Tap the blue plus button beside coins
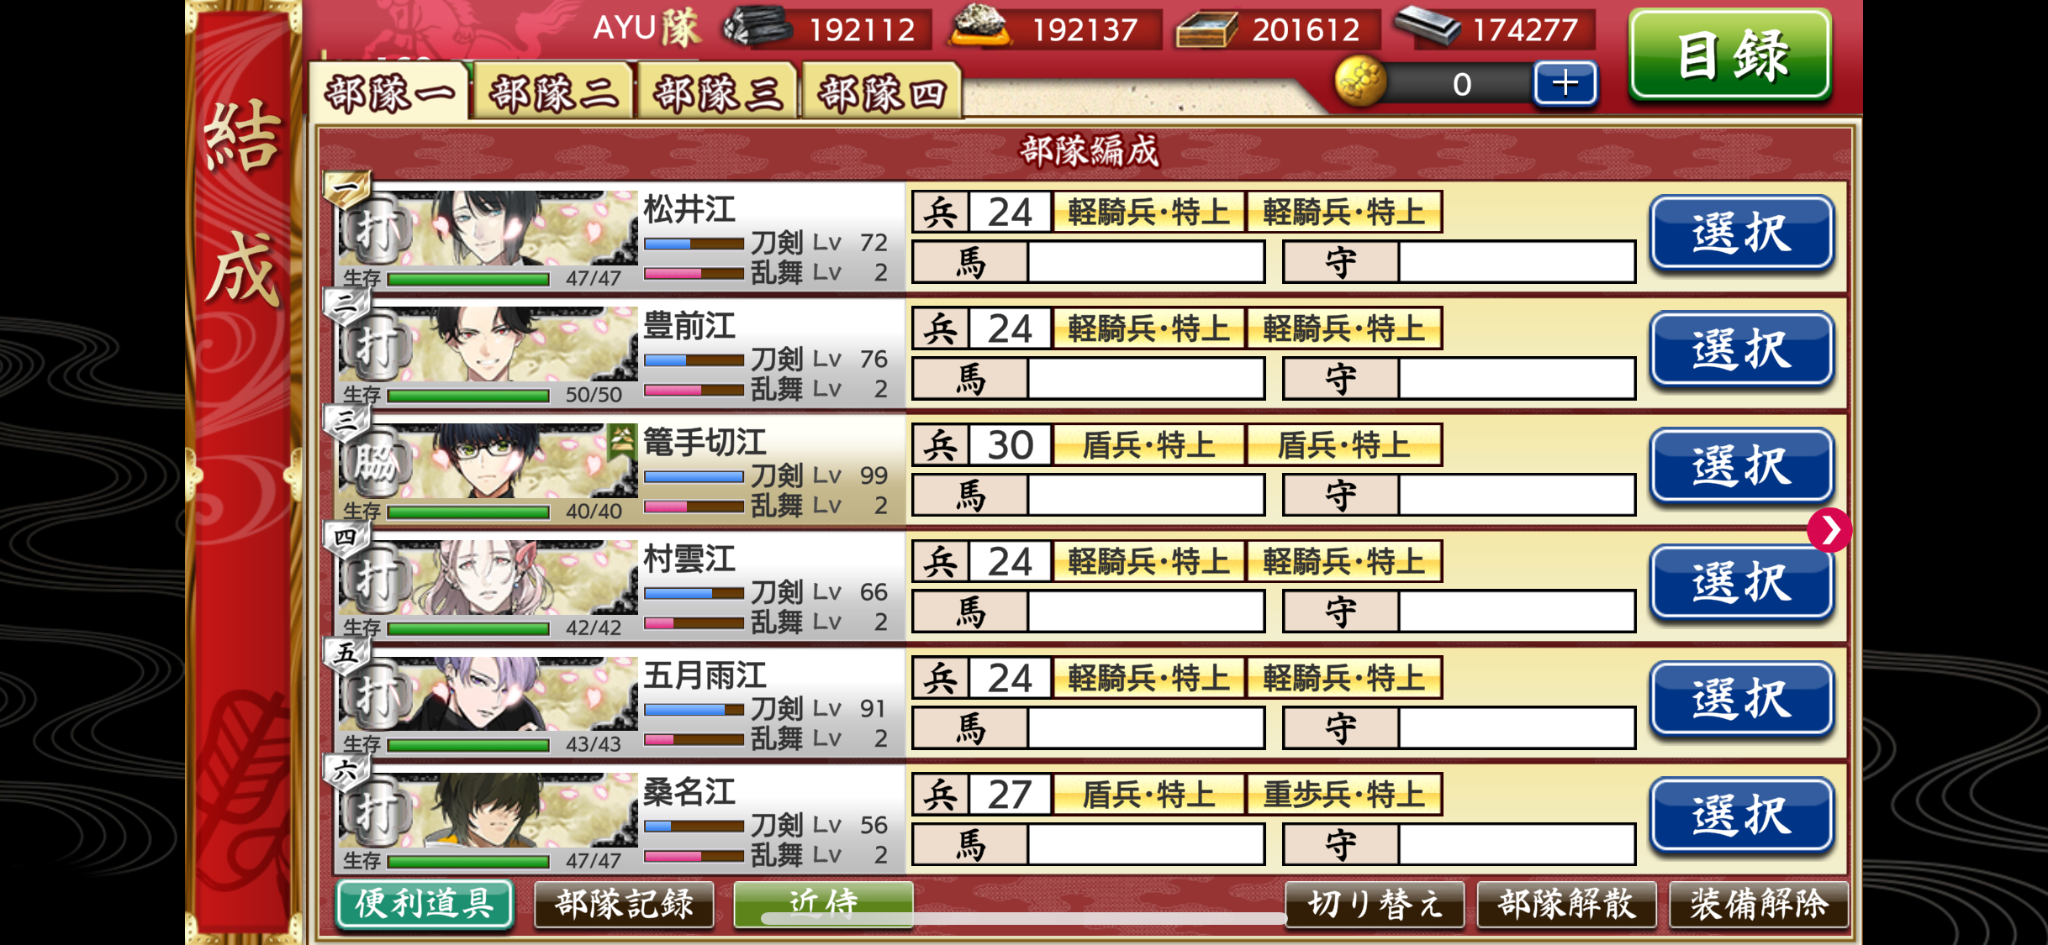Image resolution: width=2048 pixels, height=945 pixels. 1565,83
